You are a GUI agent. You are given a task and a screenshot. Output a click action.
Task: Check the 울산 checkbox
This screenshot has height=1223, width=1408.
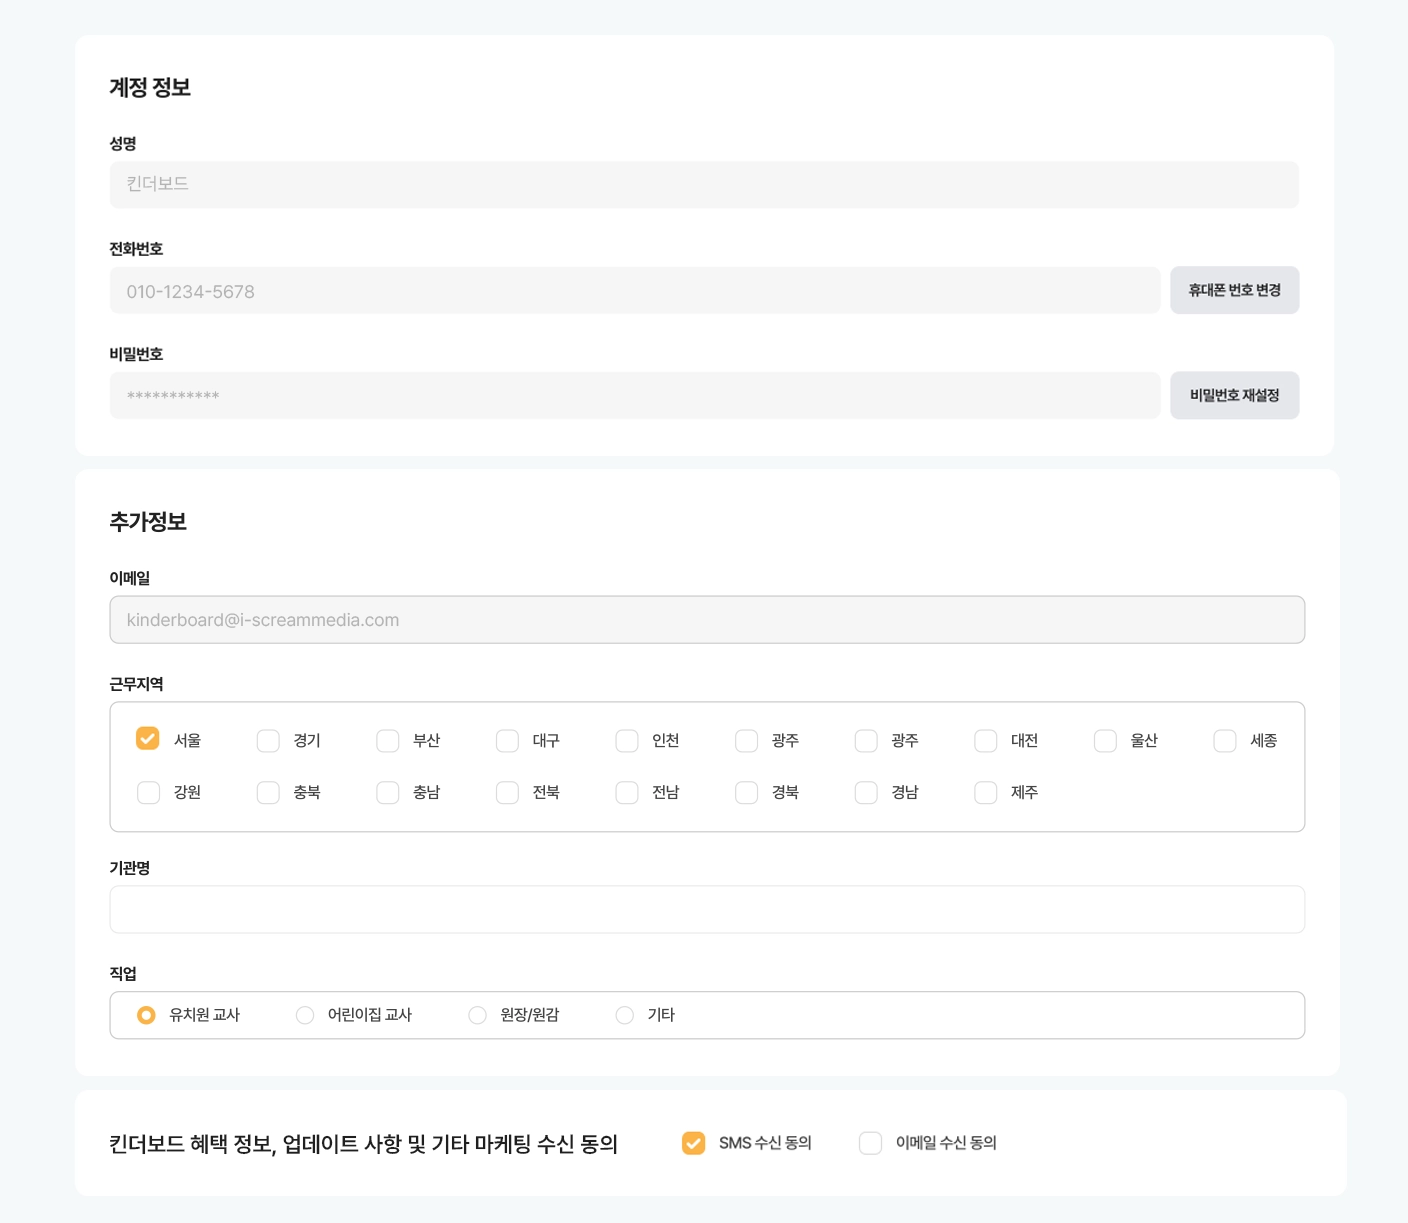tap(1105, 740)
